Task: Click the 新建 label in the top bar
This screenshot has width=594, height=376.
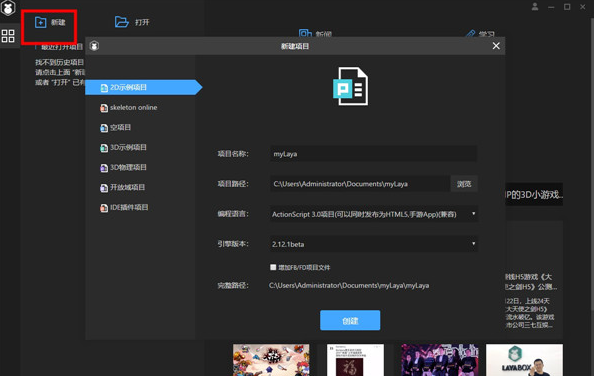Action: pyautogui.click(x=58, y=22)
